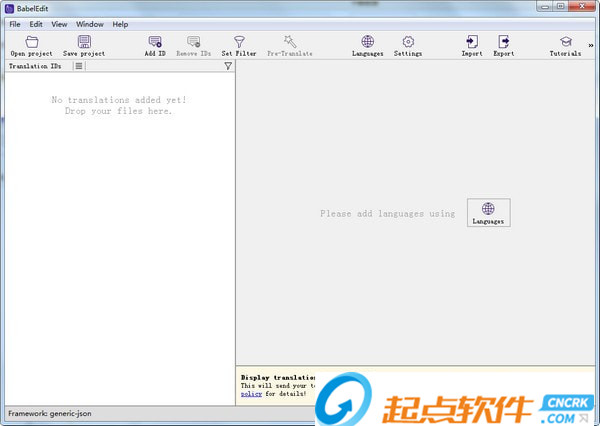
Task: Click the Languages button in center panel
Action: click(x=489, y=213)
